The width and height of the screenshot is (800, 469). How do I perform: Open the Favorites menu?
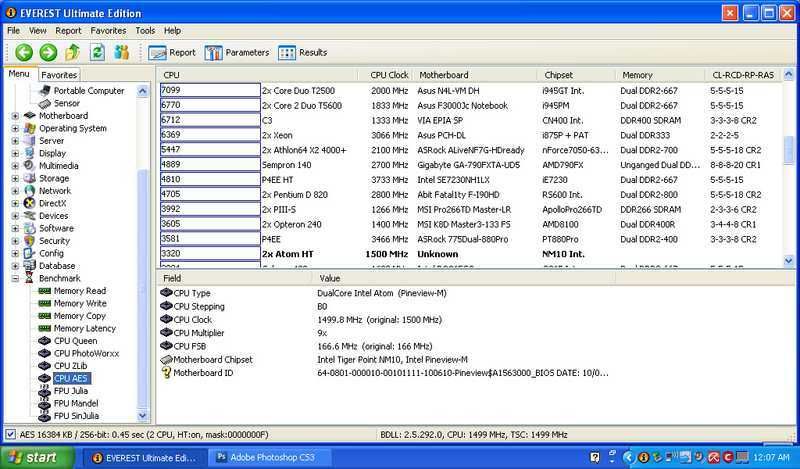[108, 31]
